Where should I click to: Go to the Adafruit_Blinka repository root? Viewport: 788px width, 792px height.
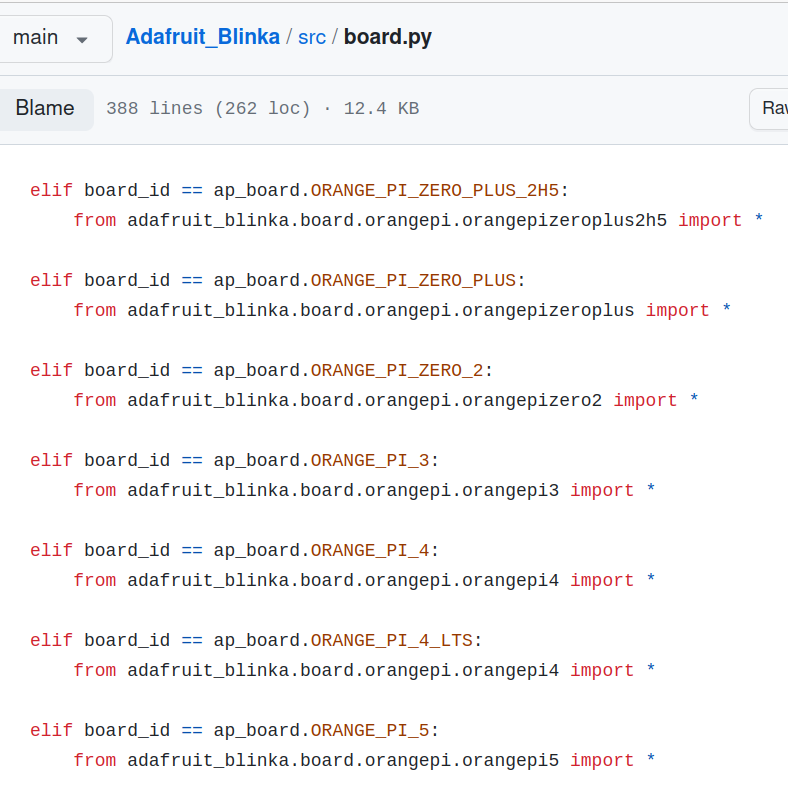(x=202, y=37)
